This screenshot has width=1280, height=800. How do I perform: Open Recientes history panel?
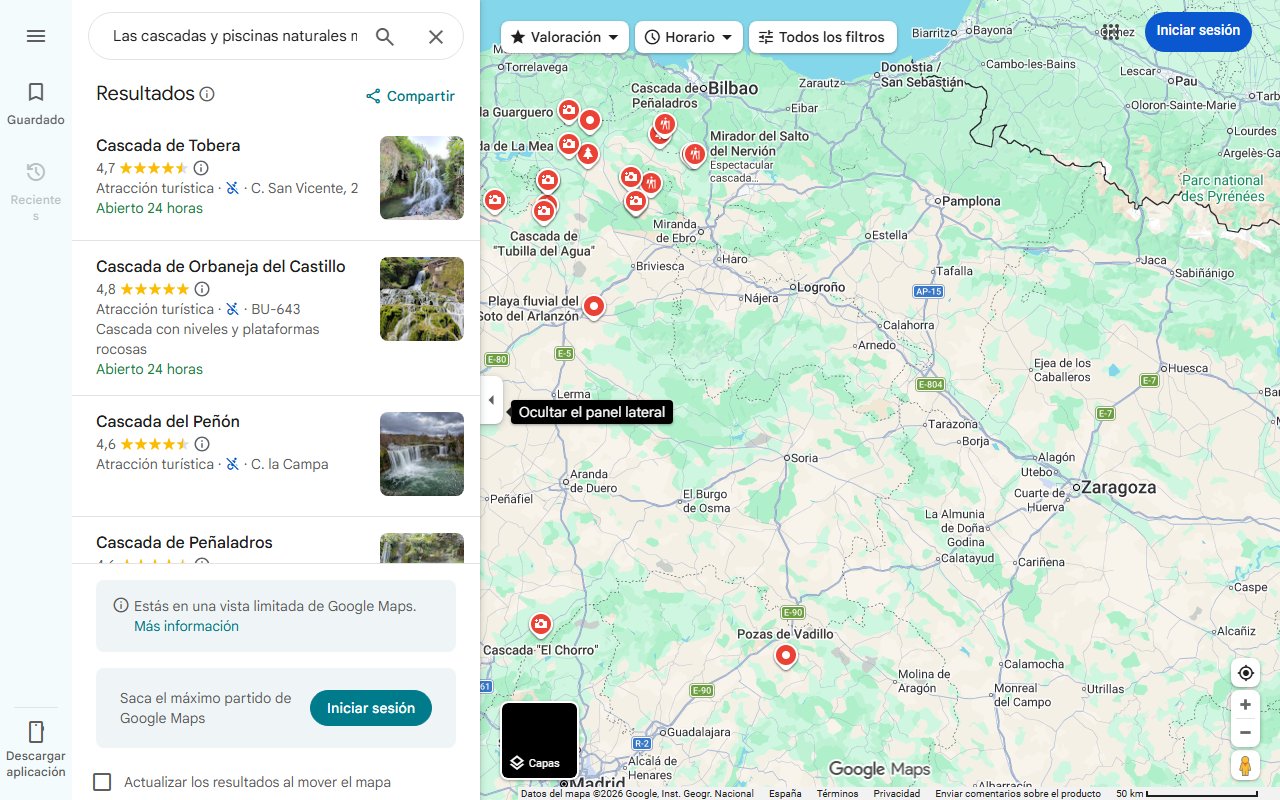pyautogui.click(x=35, y=172)
